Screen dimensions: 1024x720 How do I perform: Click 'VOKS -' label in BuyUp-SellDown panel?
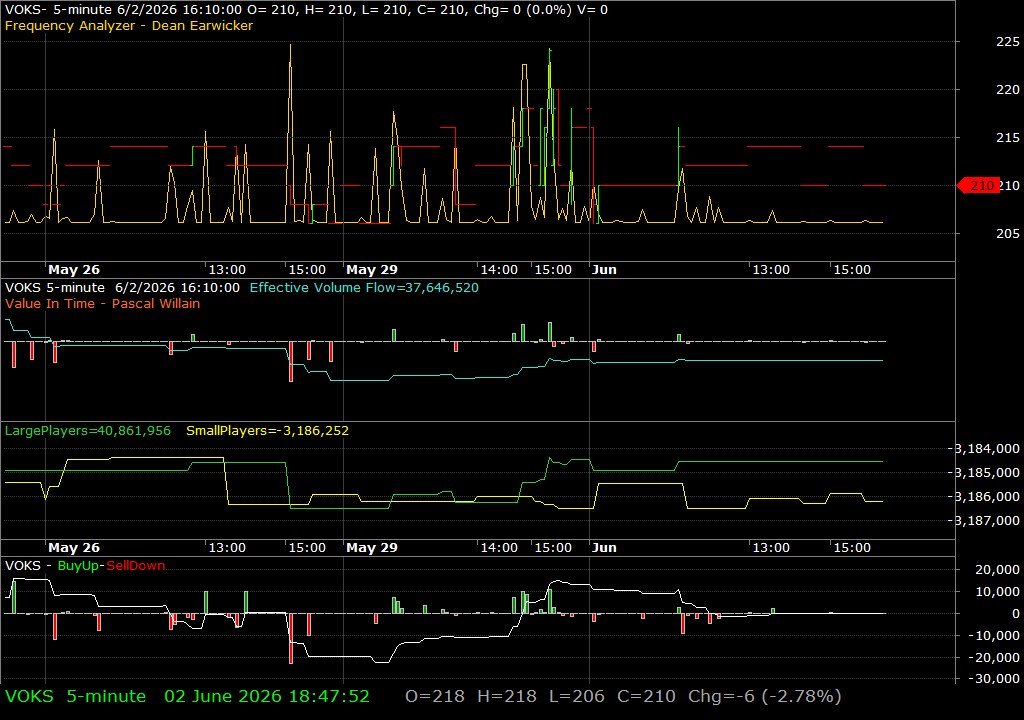(28, 566)
